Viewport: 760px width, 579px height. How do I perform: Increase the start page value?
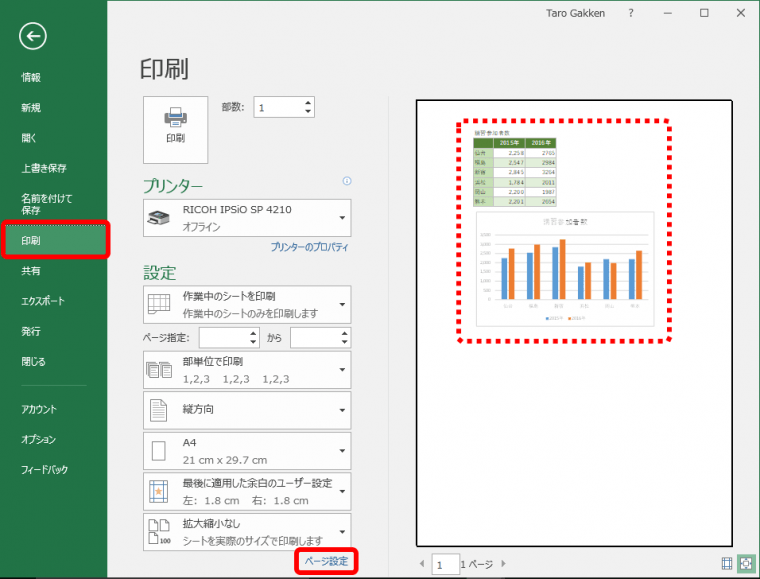(x=253, y=333)
